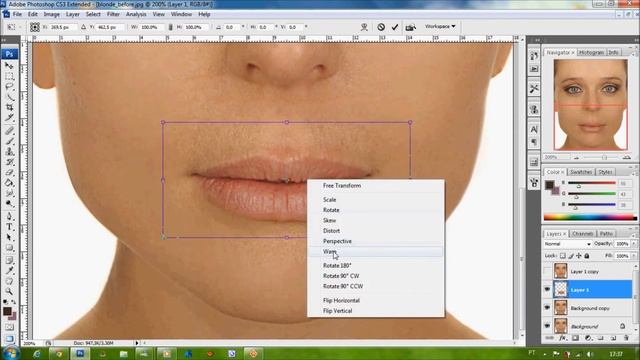The image size is (640, 360).
Task: Select the Lasso tool
Action: (9, 87)
